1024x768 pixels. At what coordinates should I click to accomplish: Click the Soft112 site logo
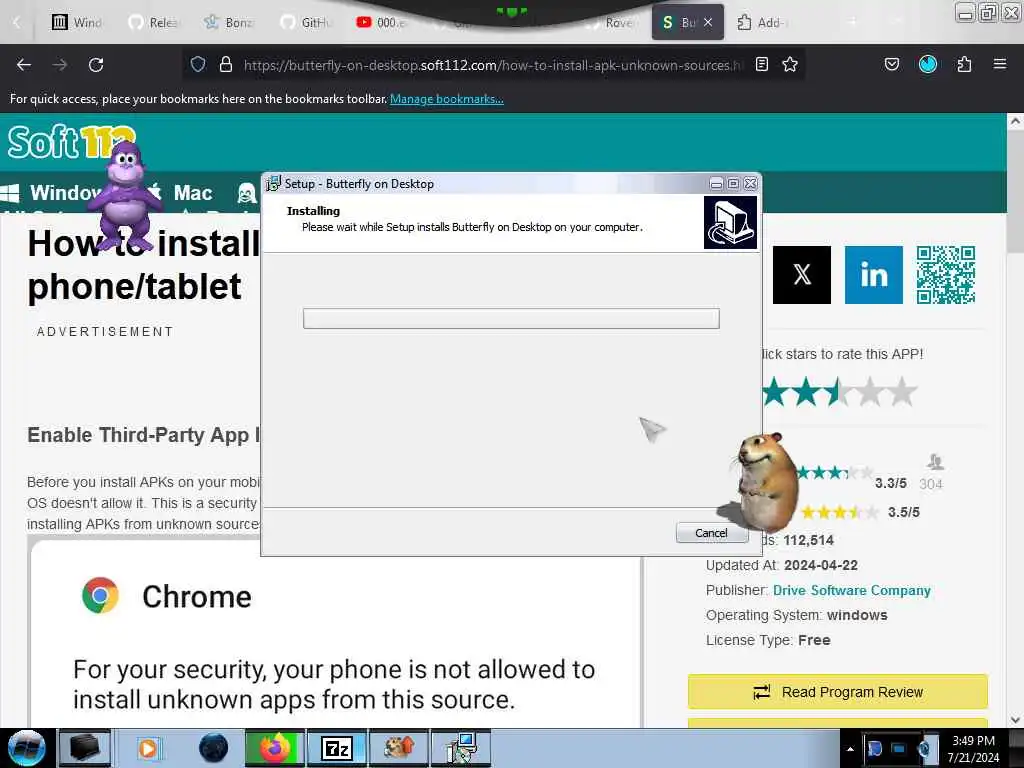(x=71, y=142)
